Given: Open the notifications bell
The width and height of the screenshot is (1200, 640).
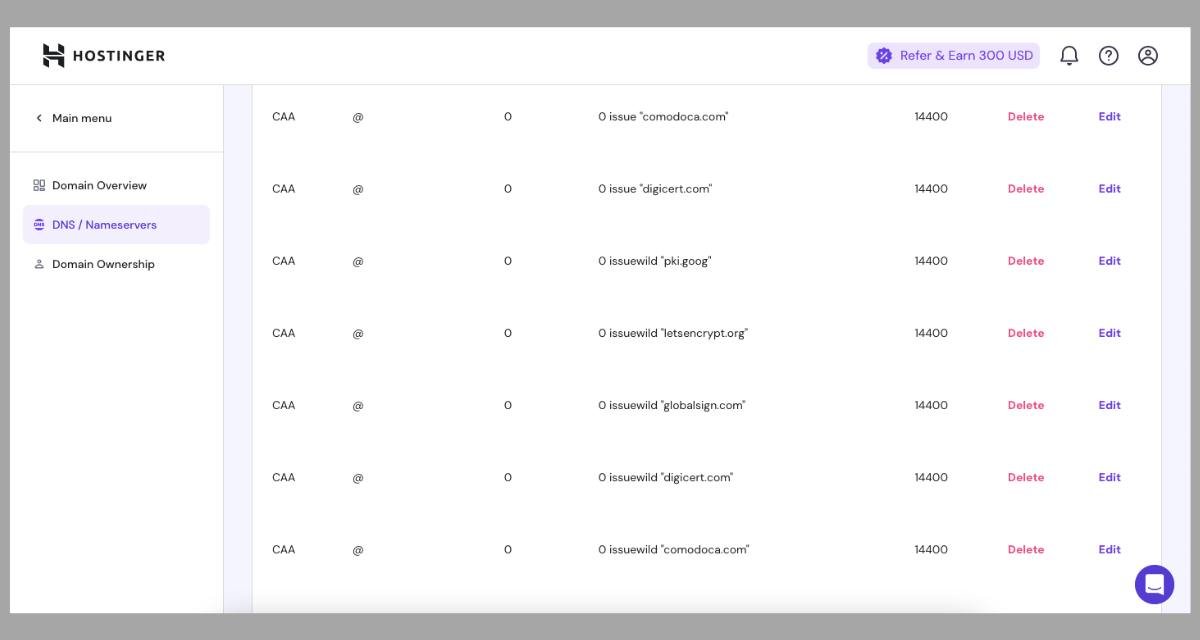Looking at the screenshot, I should click(x=1069, y=56).
